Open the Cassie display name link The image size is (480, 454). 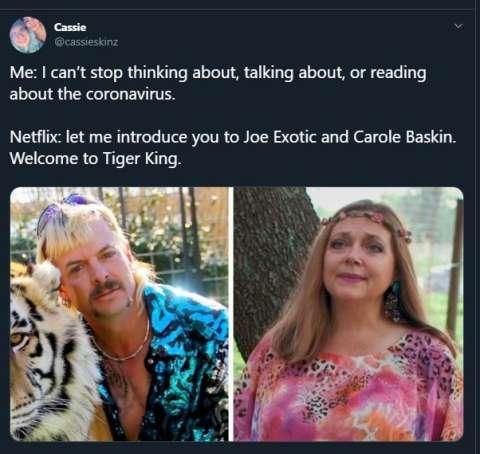point(70,27)
